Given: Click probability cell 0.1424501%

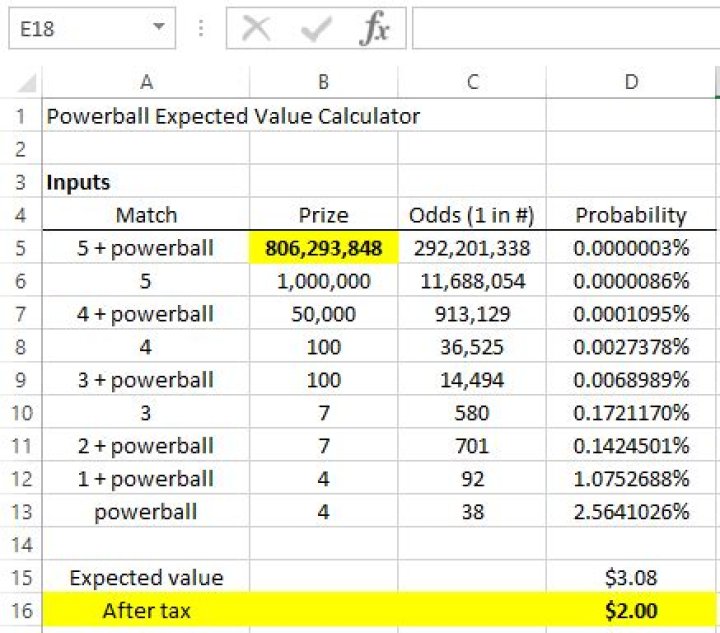Looking at the screenshot, I should click(x=631, y=446).
